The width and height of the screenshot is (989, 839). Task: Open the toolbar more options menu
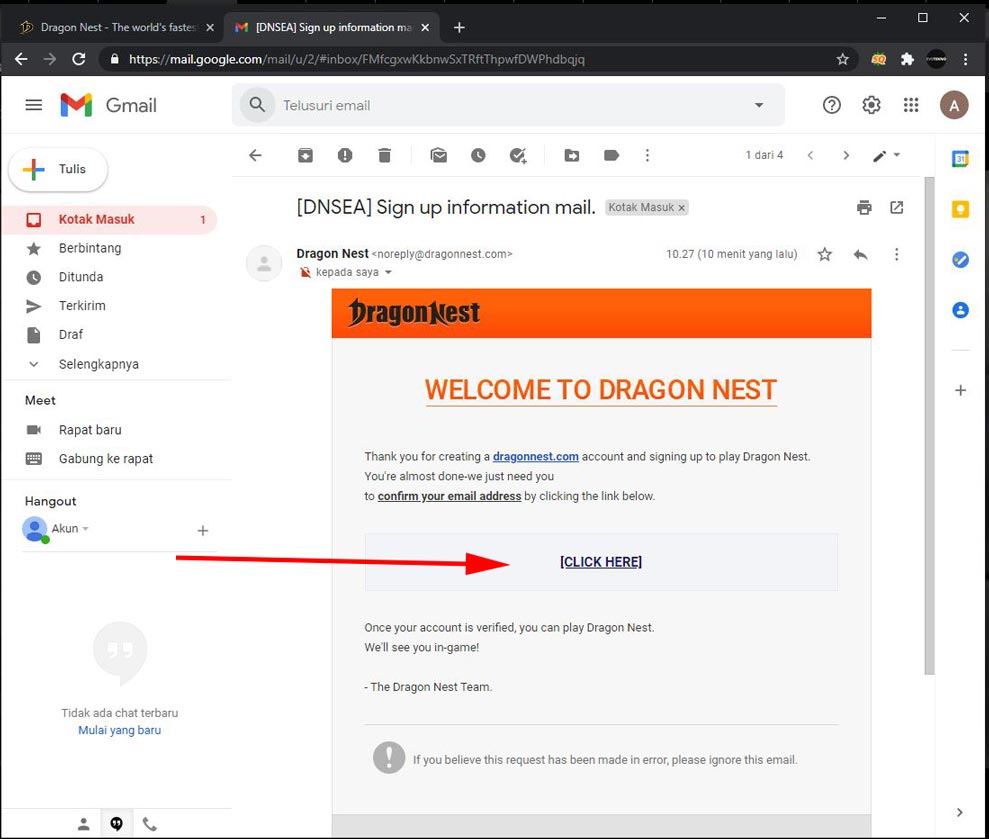[647, 155]
